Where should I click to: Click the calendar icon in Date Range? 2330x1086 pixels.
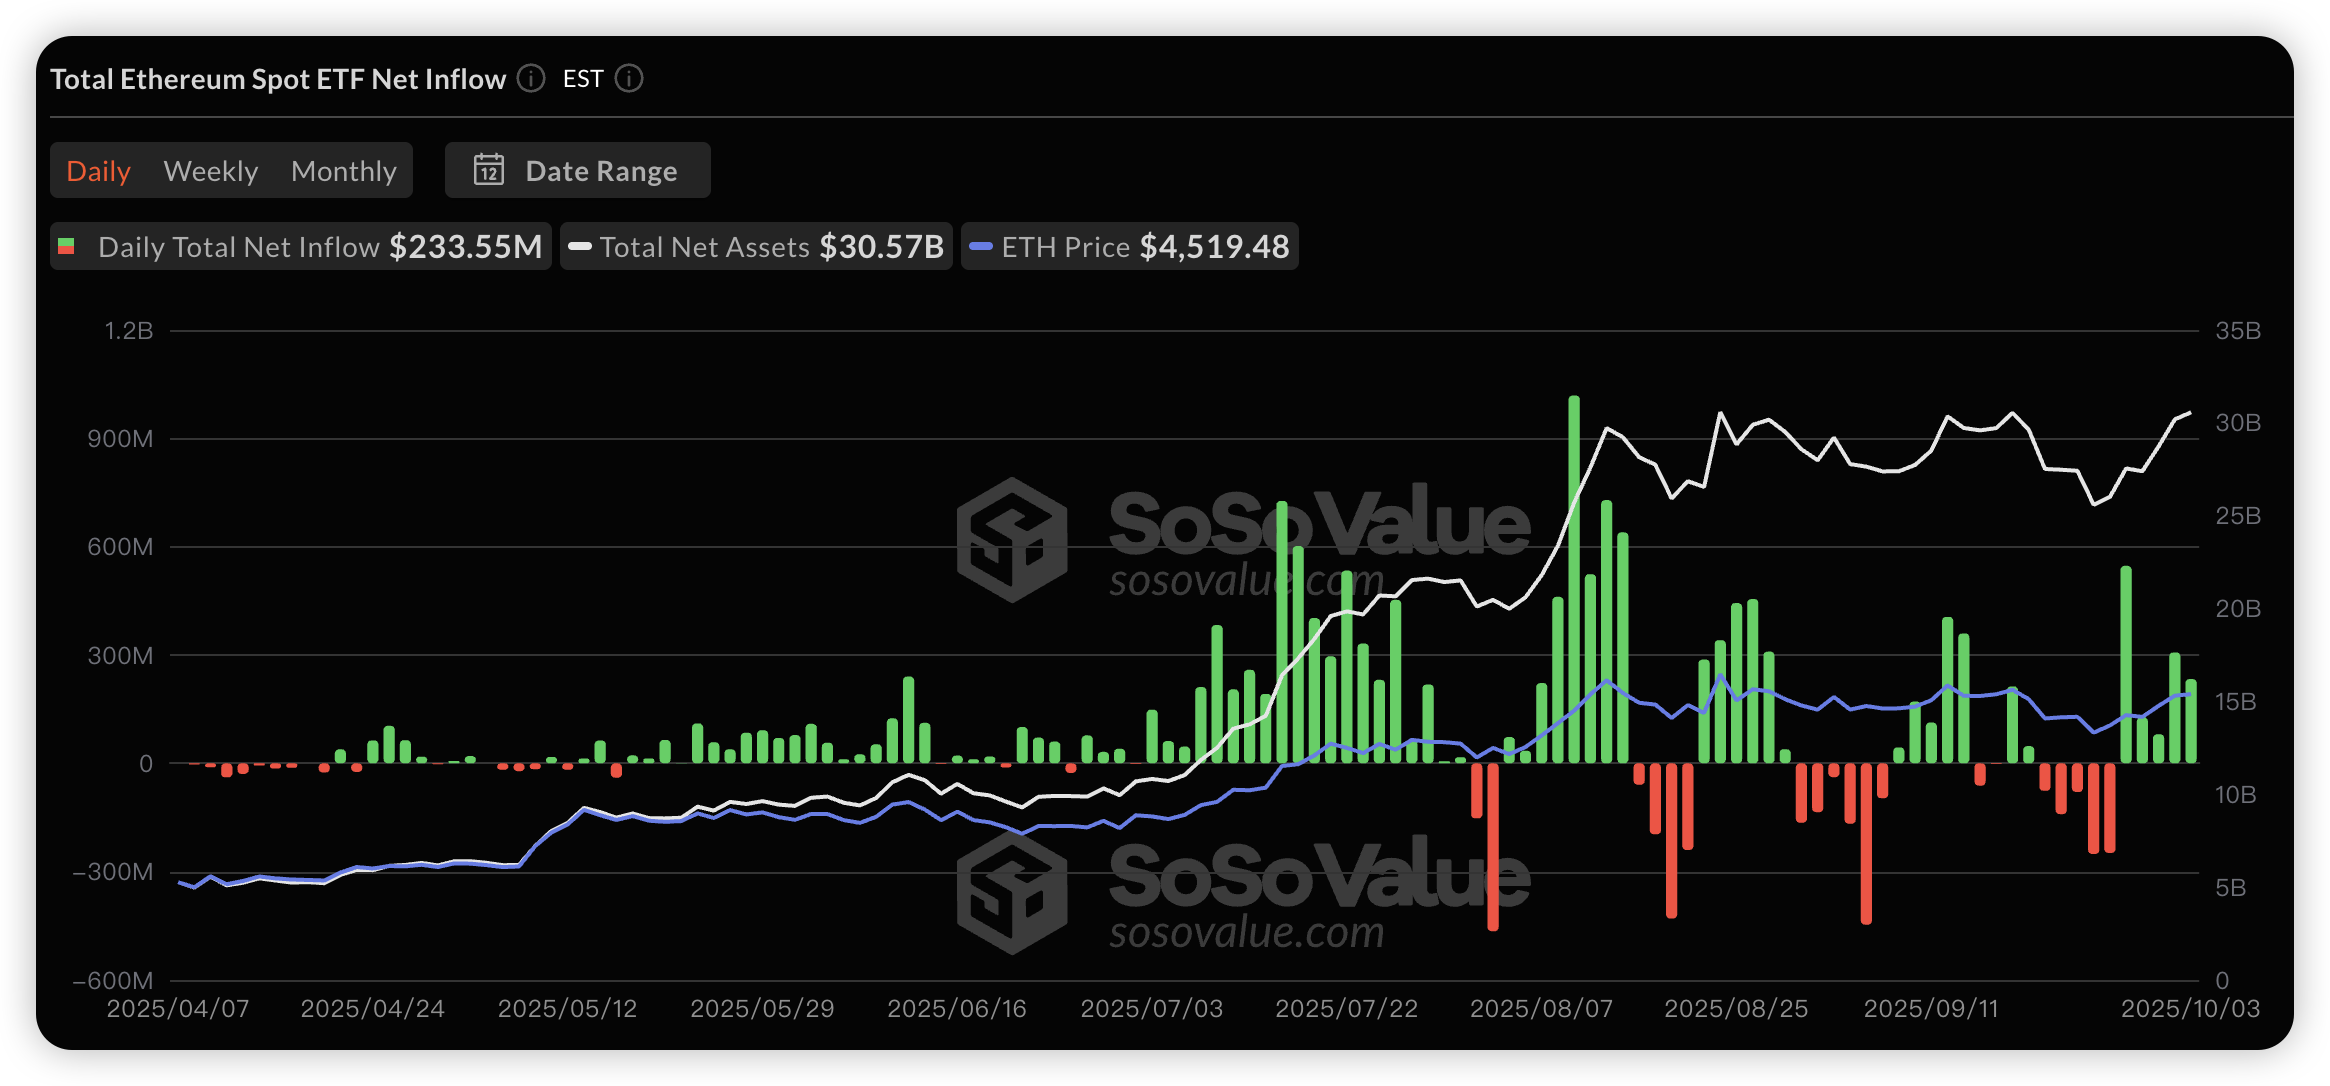pyautogui.click(x=489, y=170)
